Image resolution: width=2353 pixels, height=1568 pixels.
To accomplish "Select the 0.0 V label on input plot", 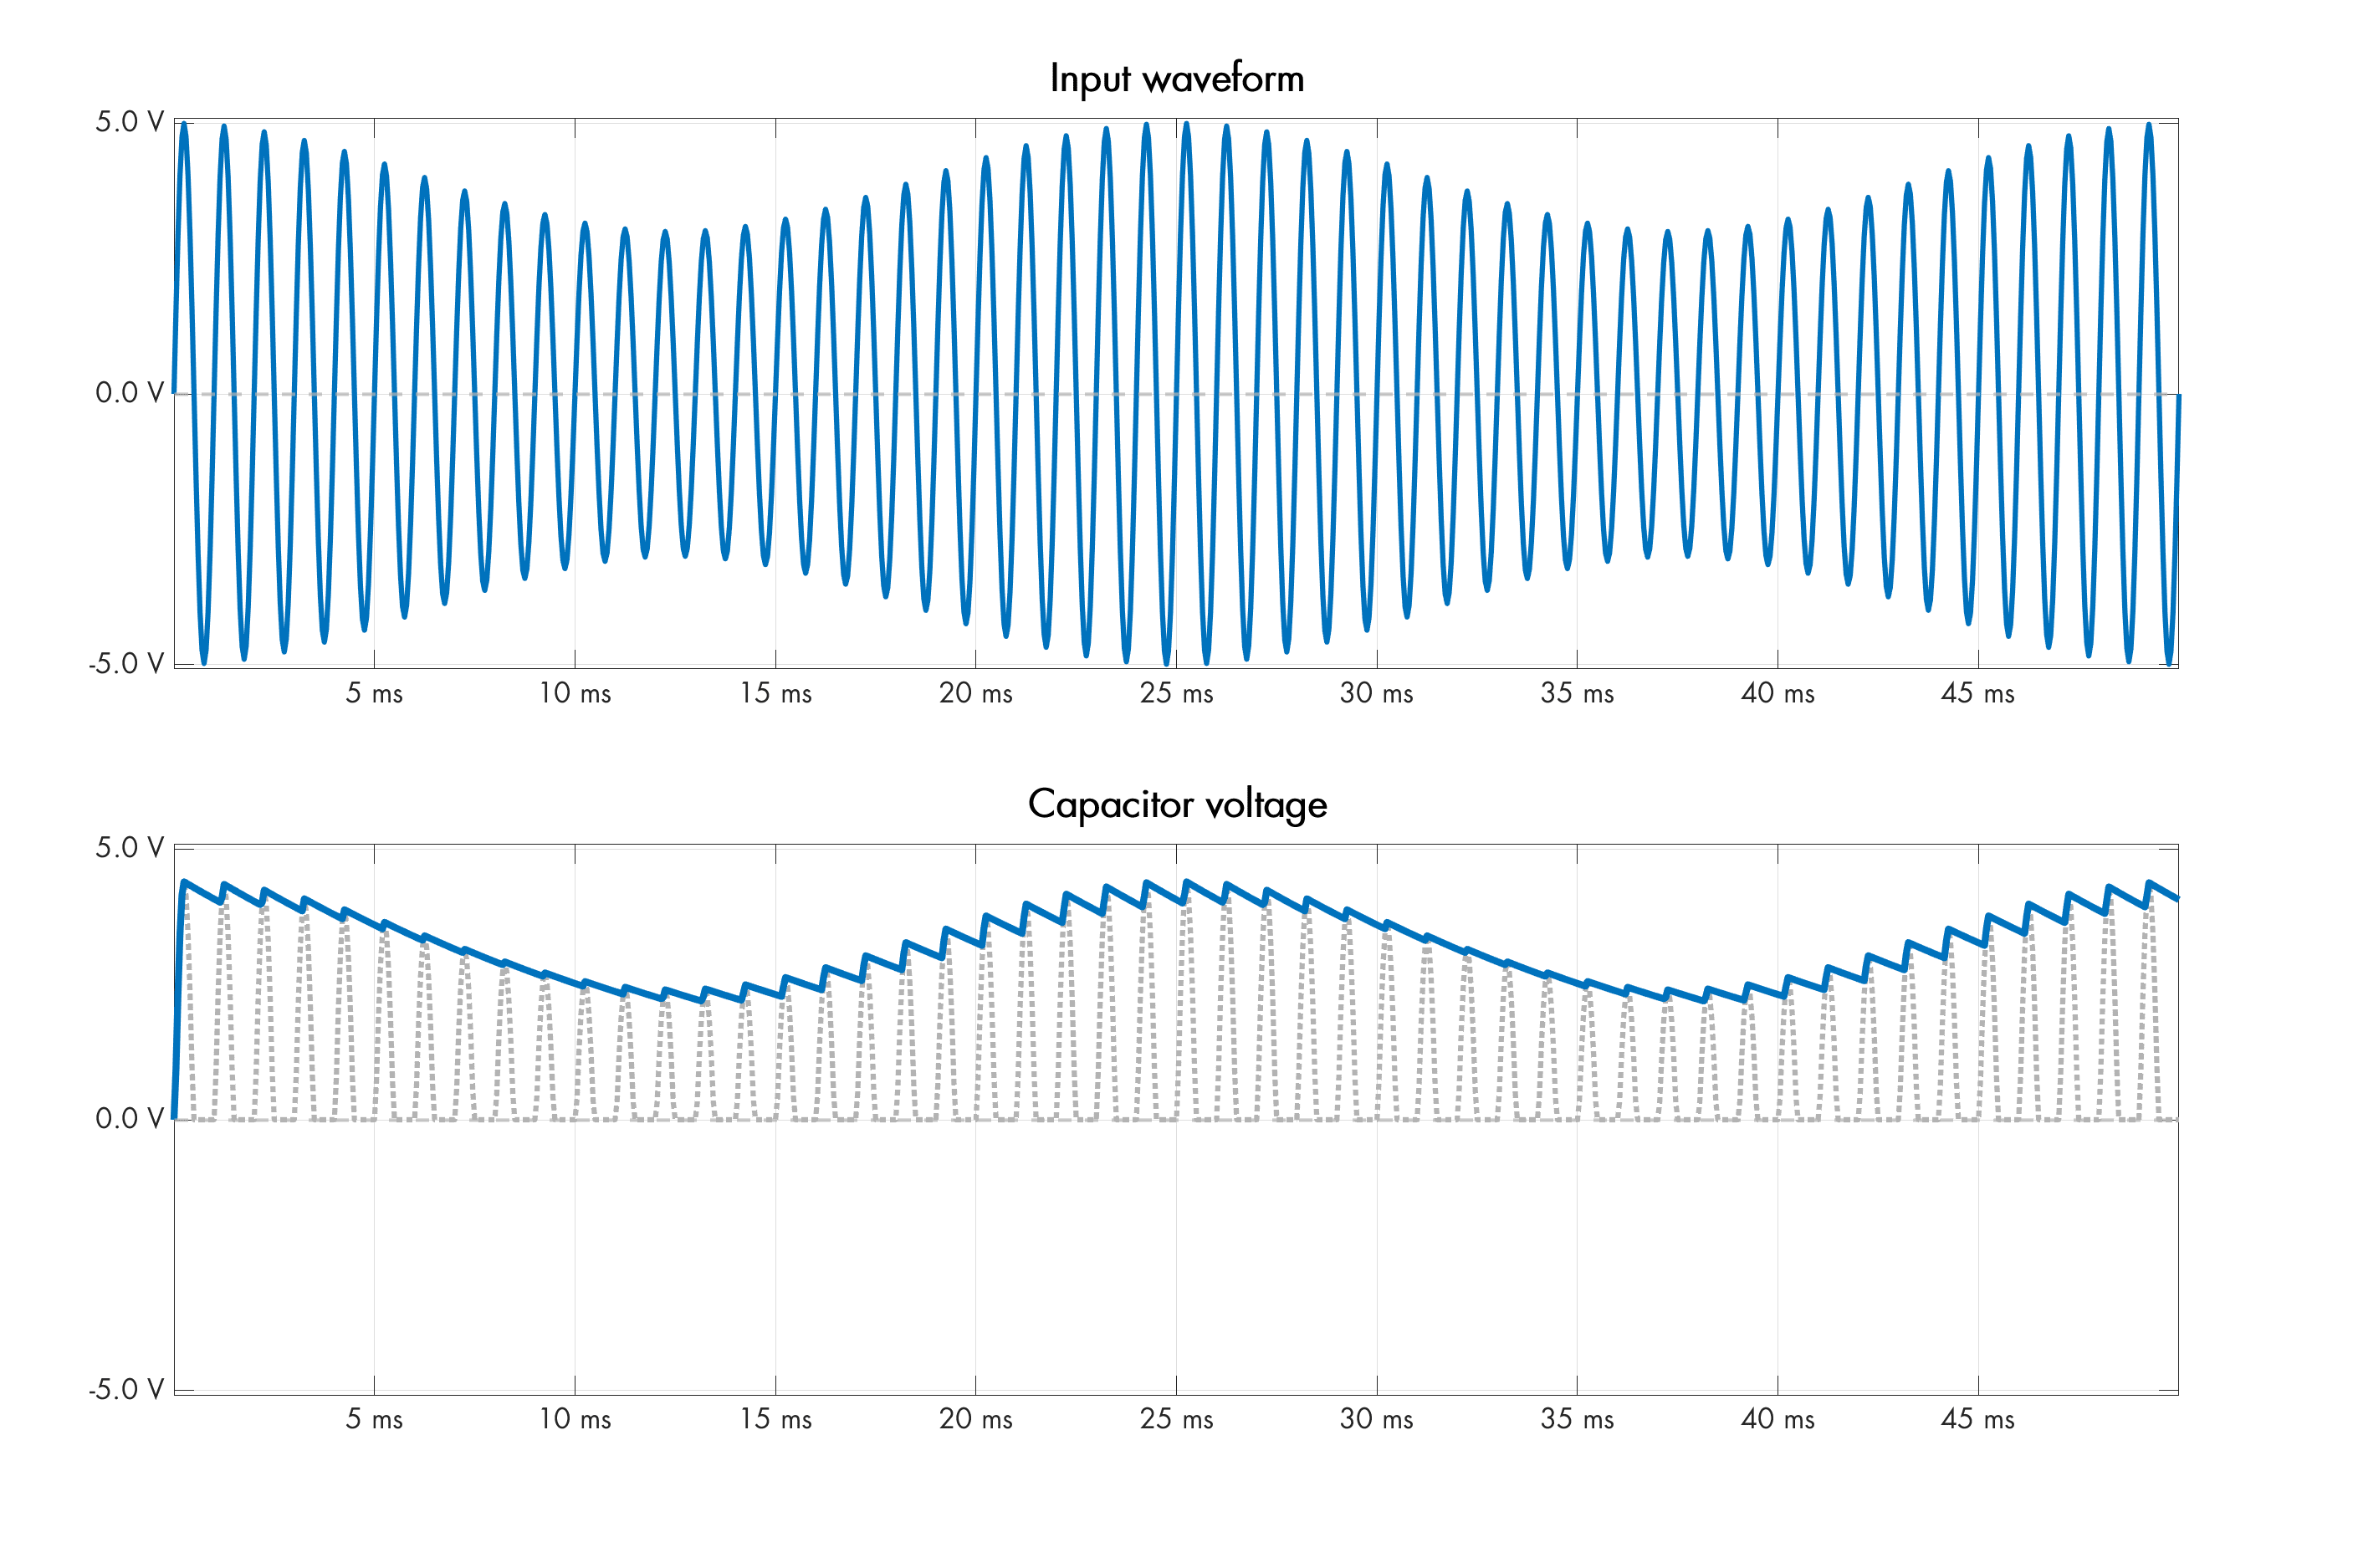I will (129, 393).
